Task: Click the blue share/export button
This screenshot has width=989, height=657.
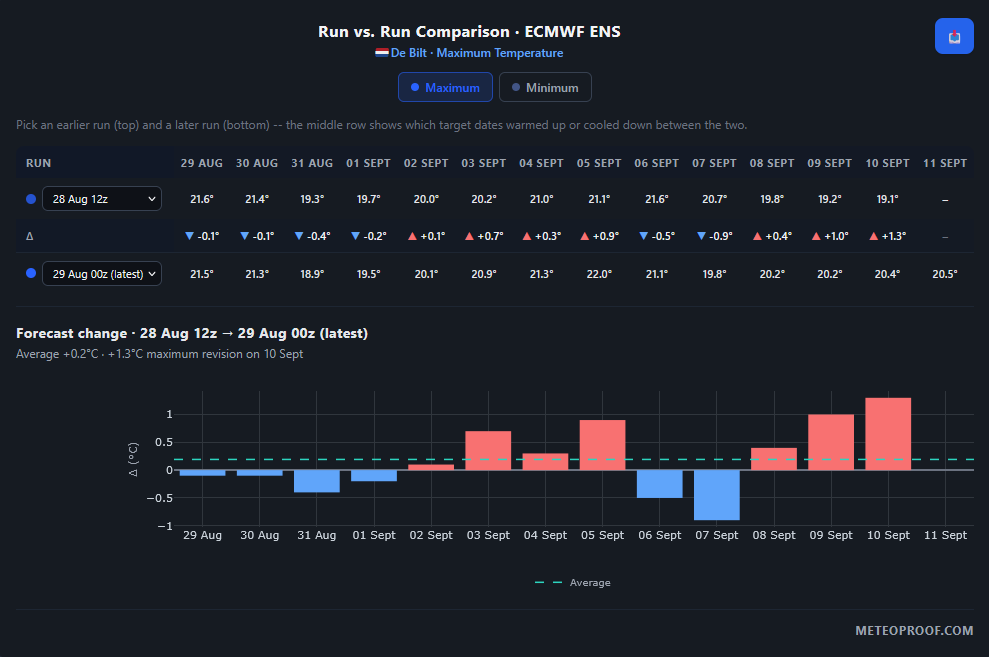Action: click(x=954, y=36)
